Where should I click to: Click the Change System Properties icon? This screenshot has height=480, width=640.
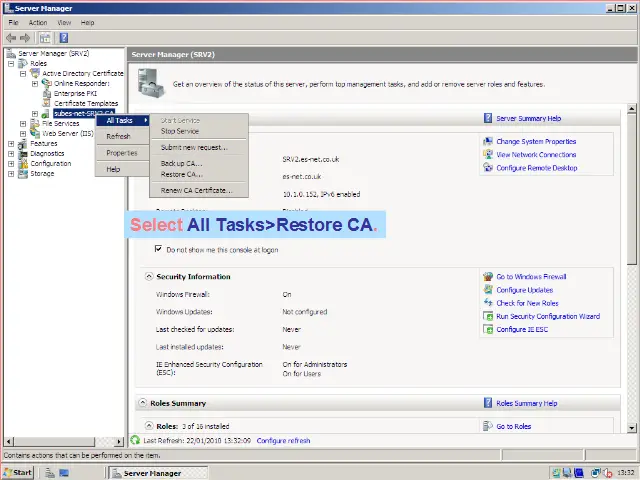488,141
